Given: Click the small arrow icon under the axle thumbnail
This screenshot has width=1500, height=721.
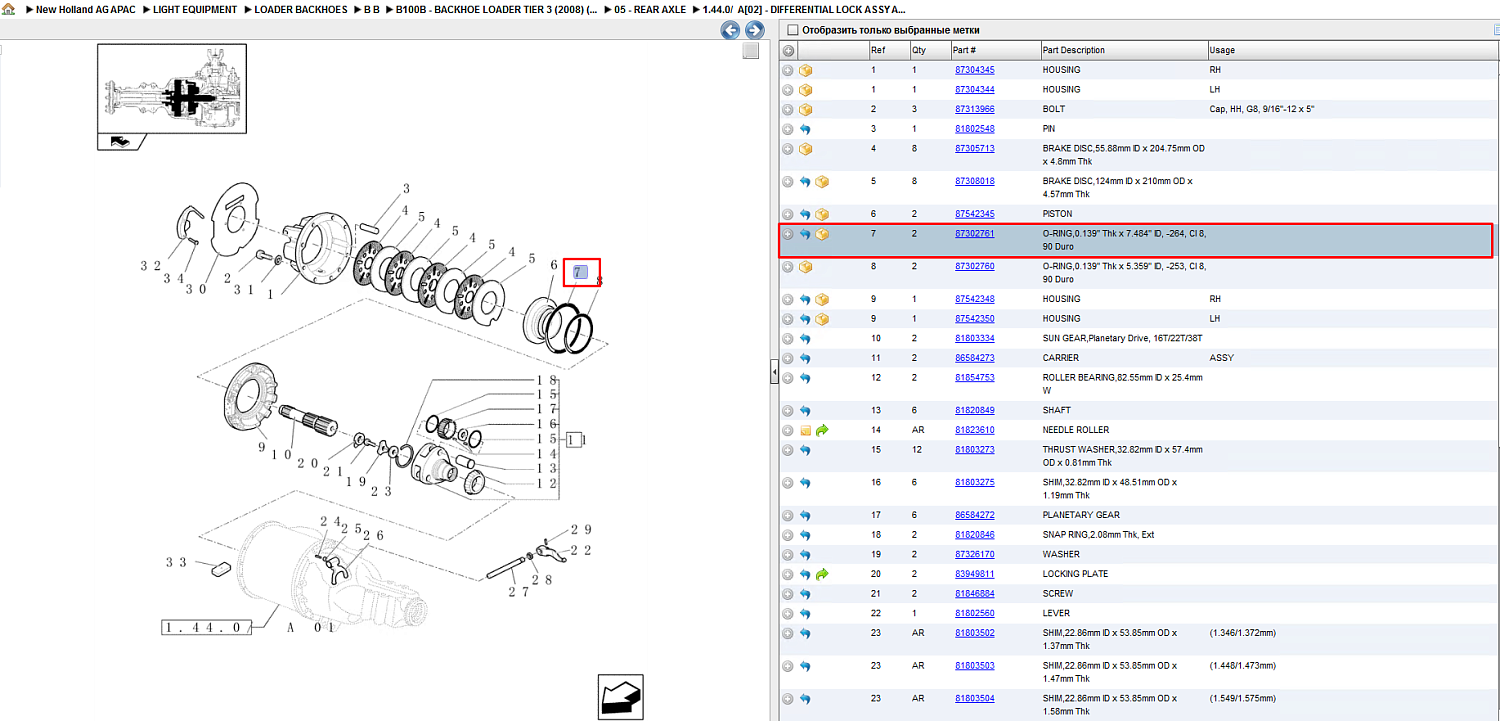Looking at the screenshot, I should 119,142.
